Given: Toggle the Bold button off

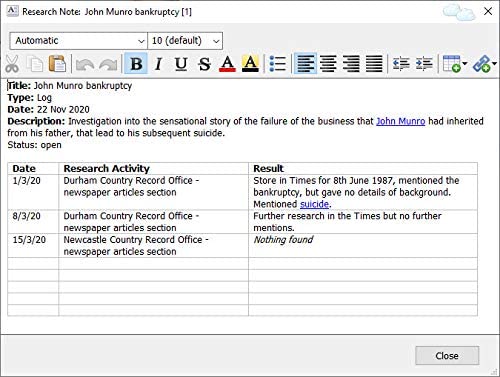Looking at the screenshot, I should pyautogui.click(x=136, y=63).
